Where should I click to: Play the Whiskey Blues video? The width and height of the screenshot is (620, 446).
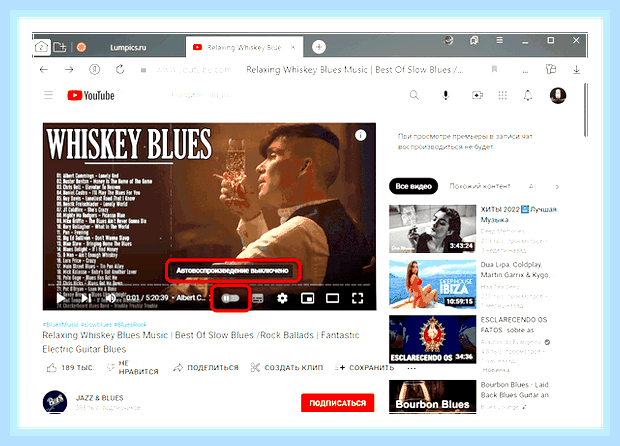(60, 298)
